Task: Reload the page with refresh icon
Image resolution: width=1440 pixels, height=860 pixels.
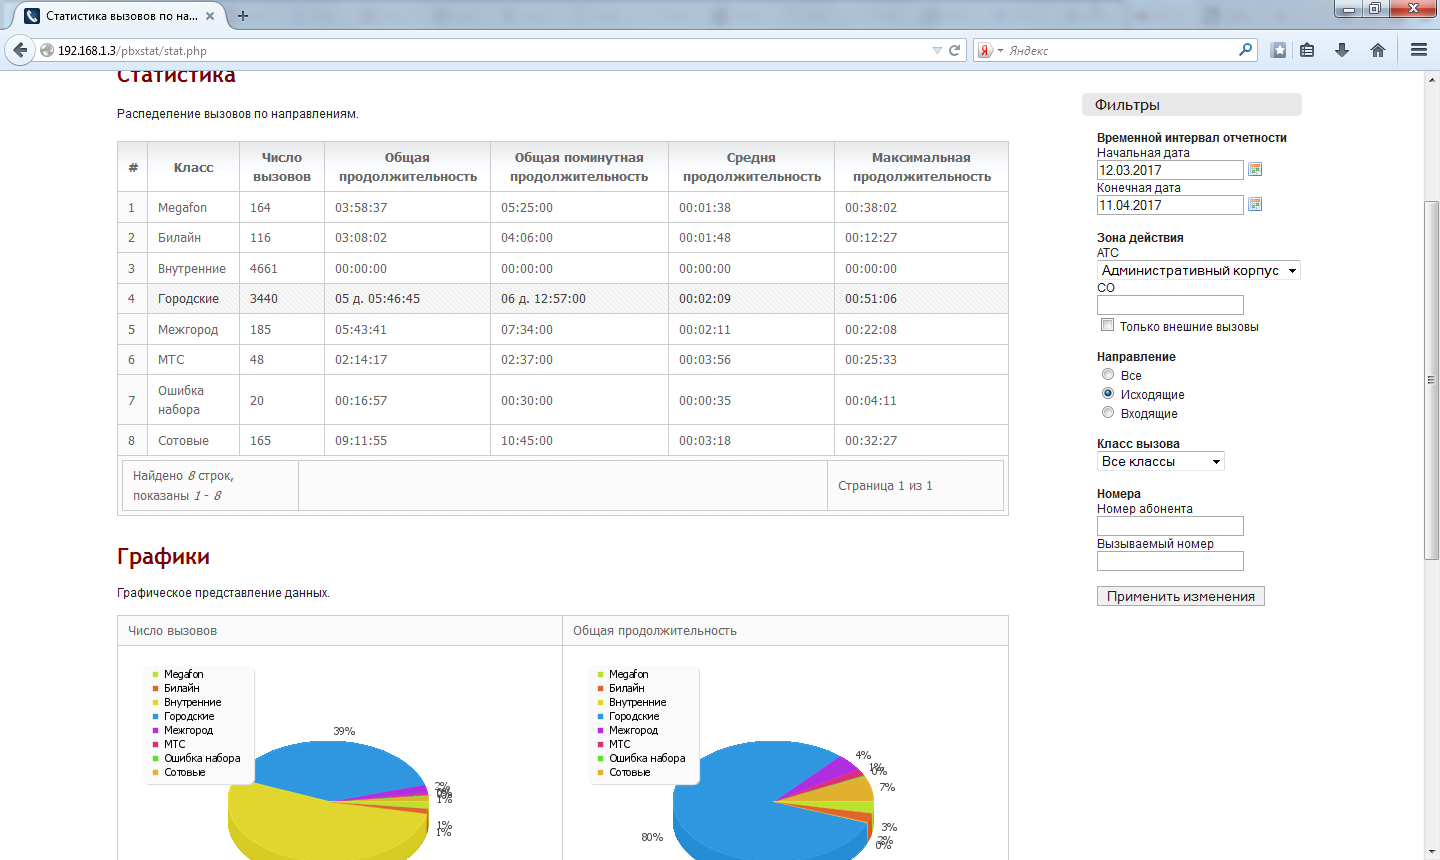Action: 955,50
